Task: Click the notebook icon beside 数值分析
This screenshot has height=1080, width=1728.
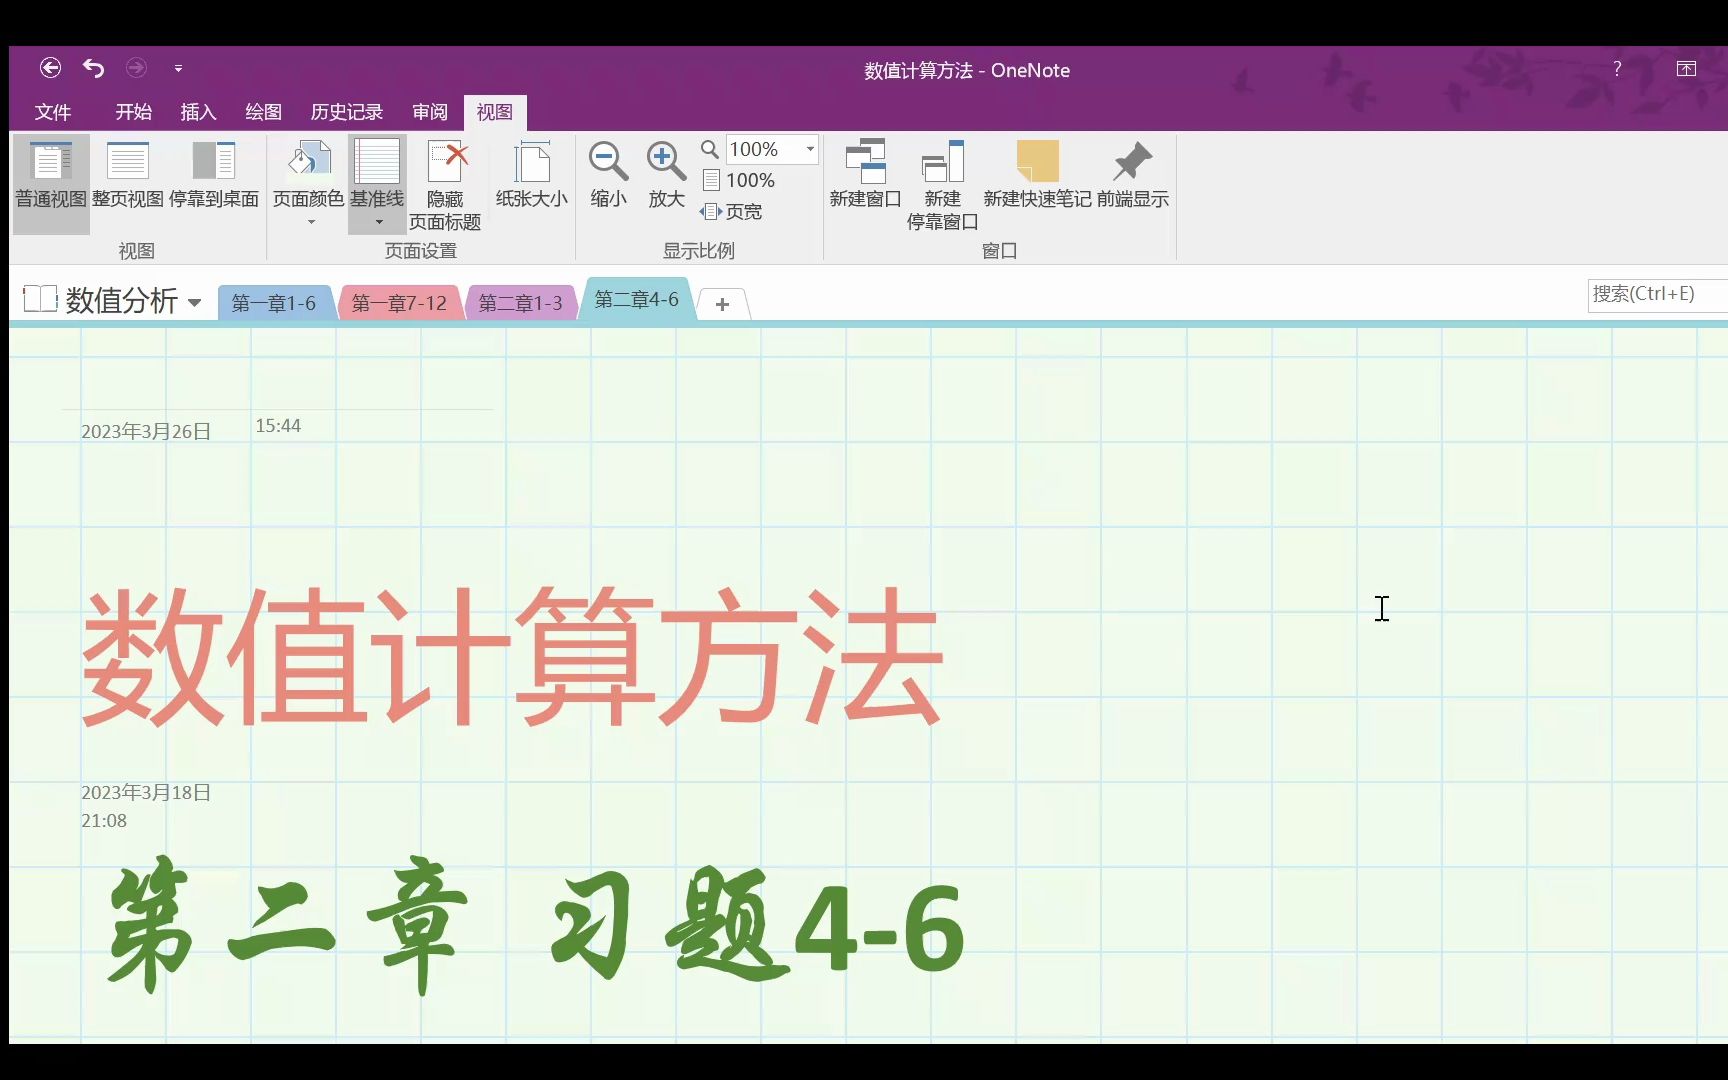Action: point(40,299)
